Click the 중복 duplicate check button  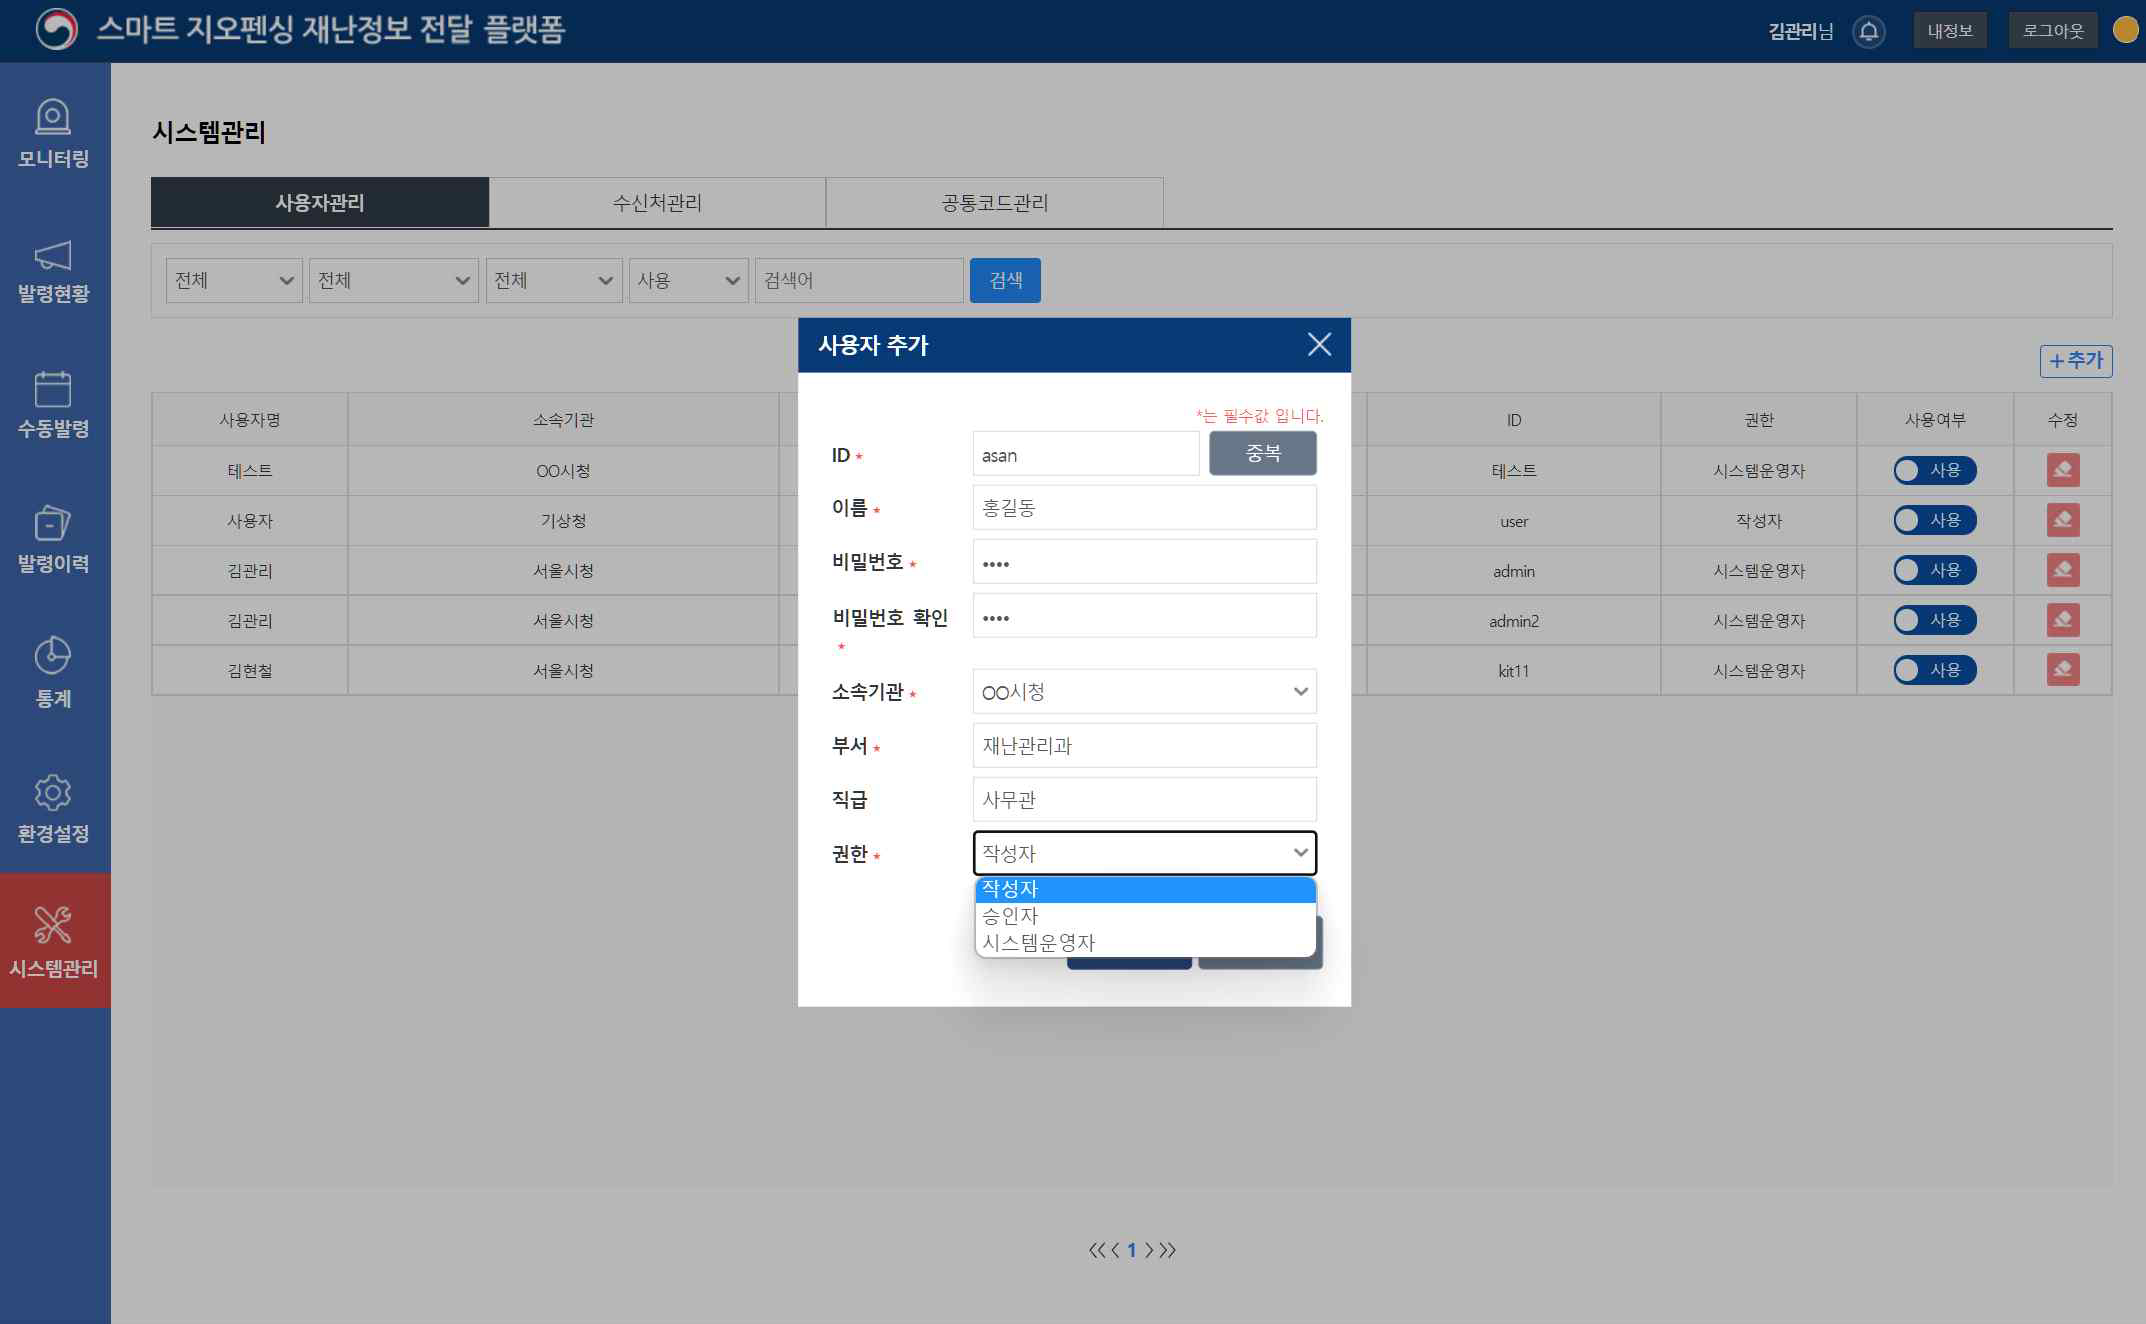(x=1262, y=453)
